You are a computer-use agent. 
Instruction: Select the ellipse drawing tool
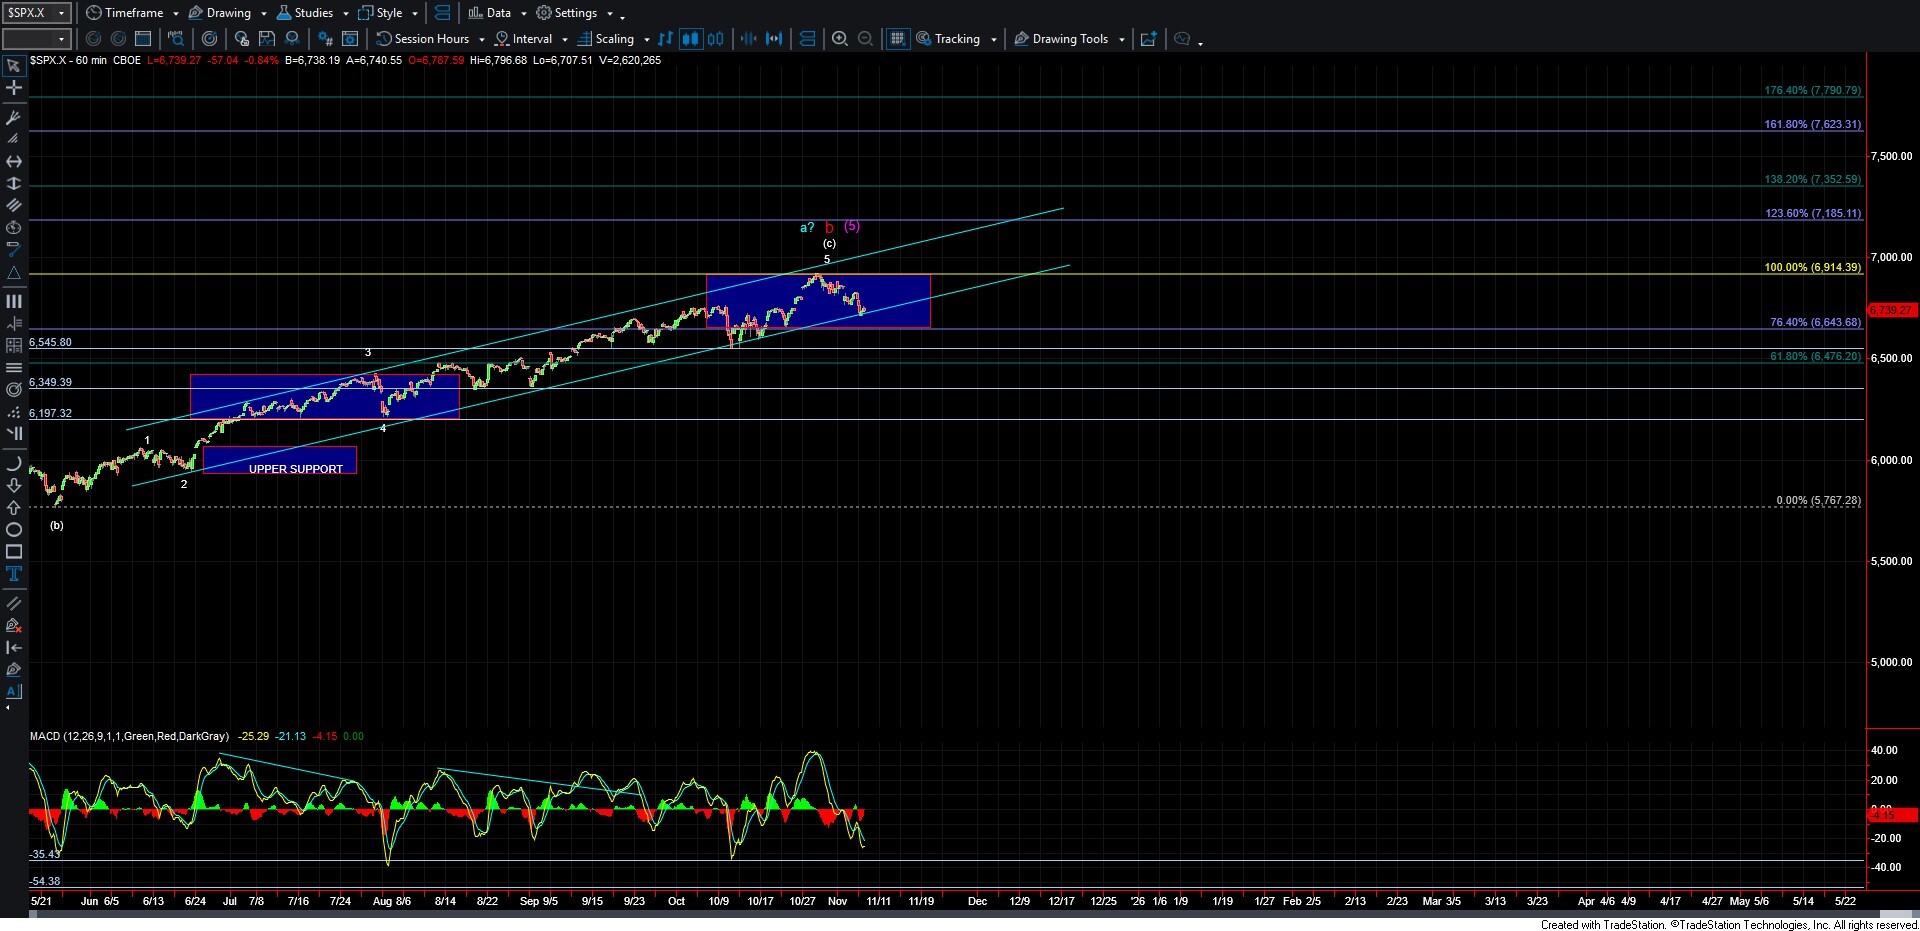point(14,530)
